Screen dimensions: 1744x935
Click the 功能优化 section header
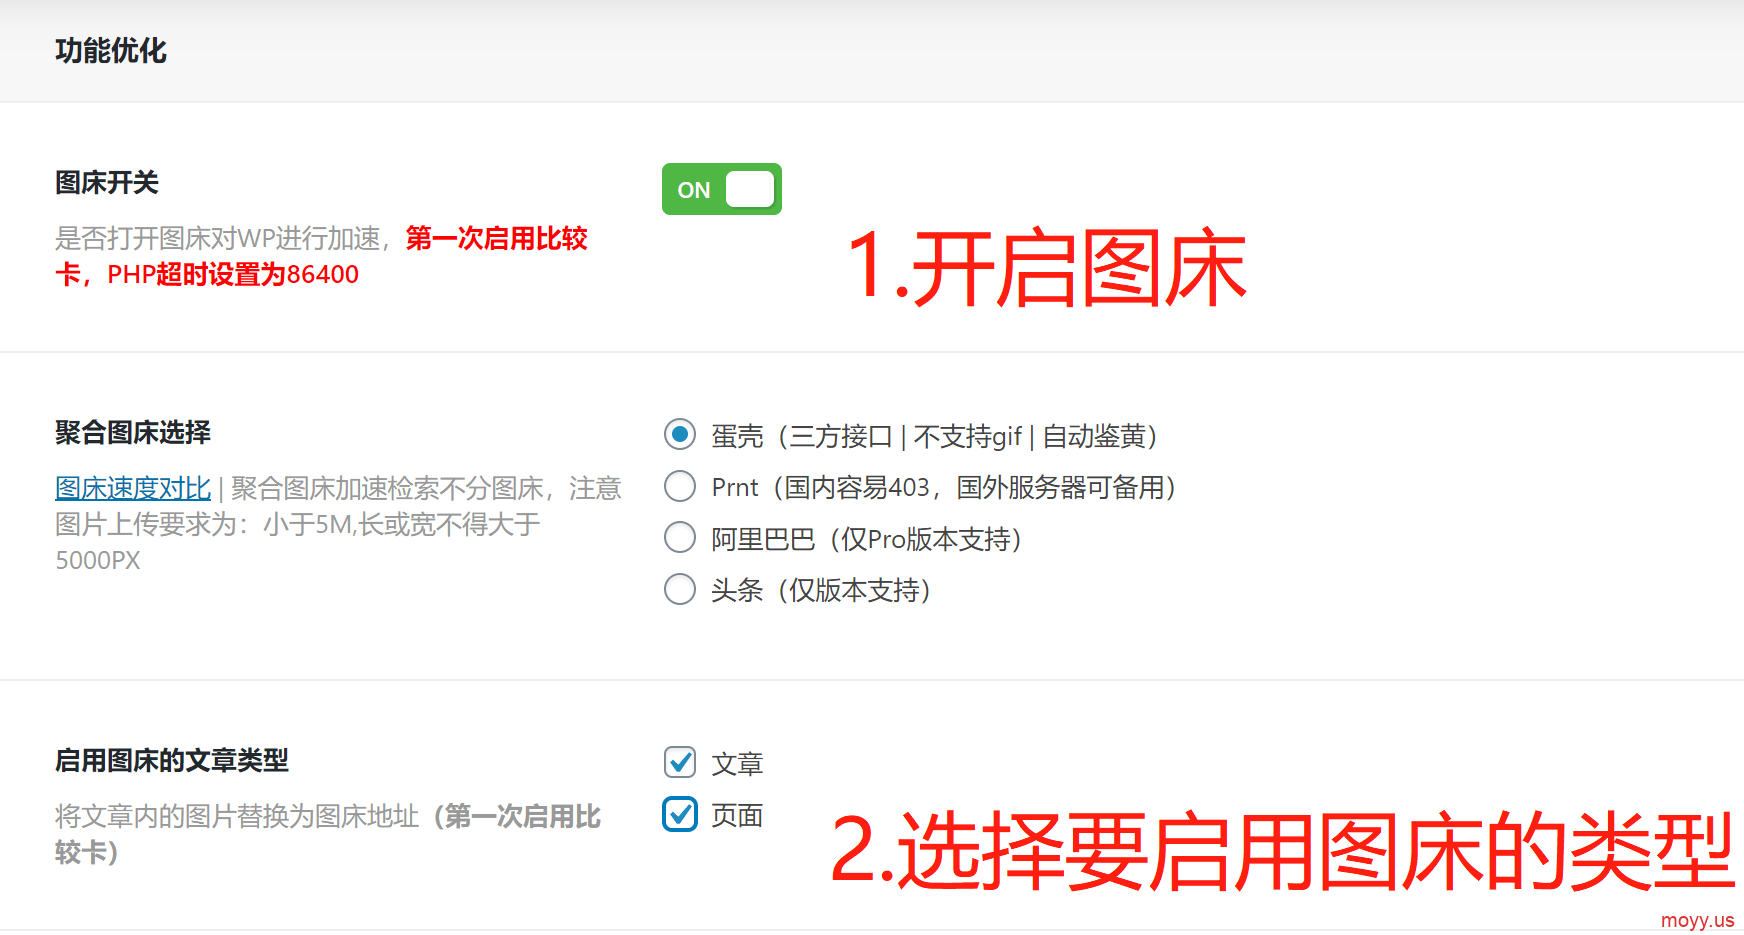click(x=110, y=51)
